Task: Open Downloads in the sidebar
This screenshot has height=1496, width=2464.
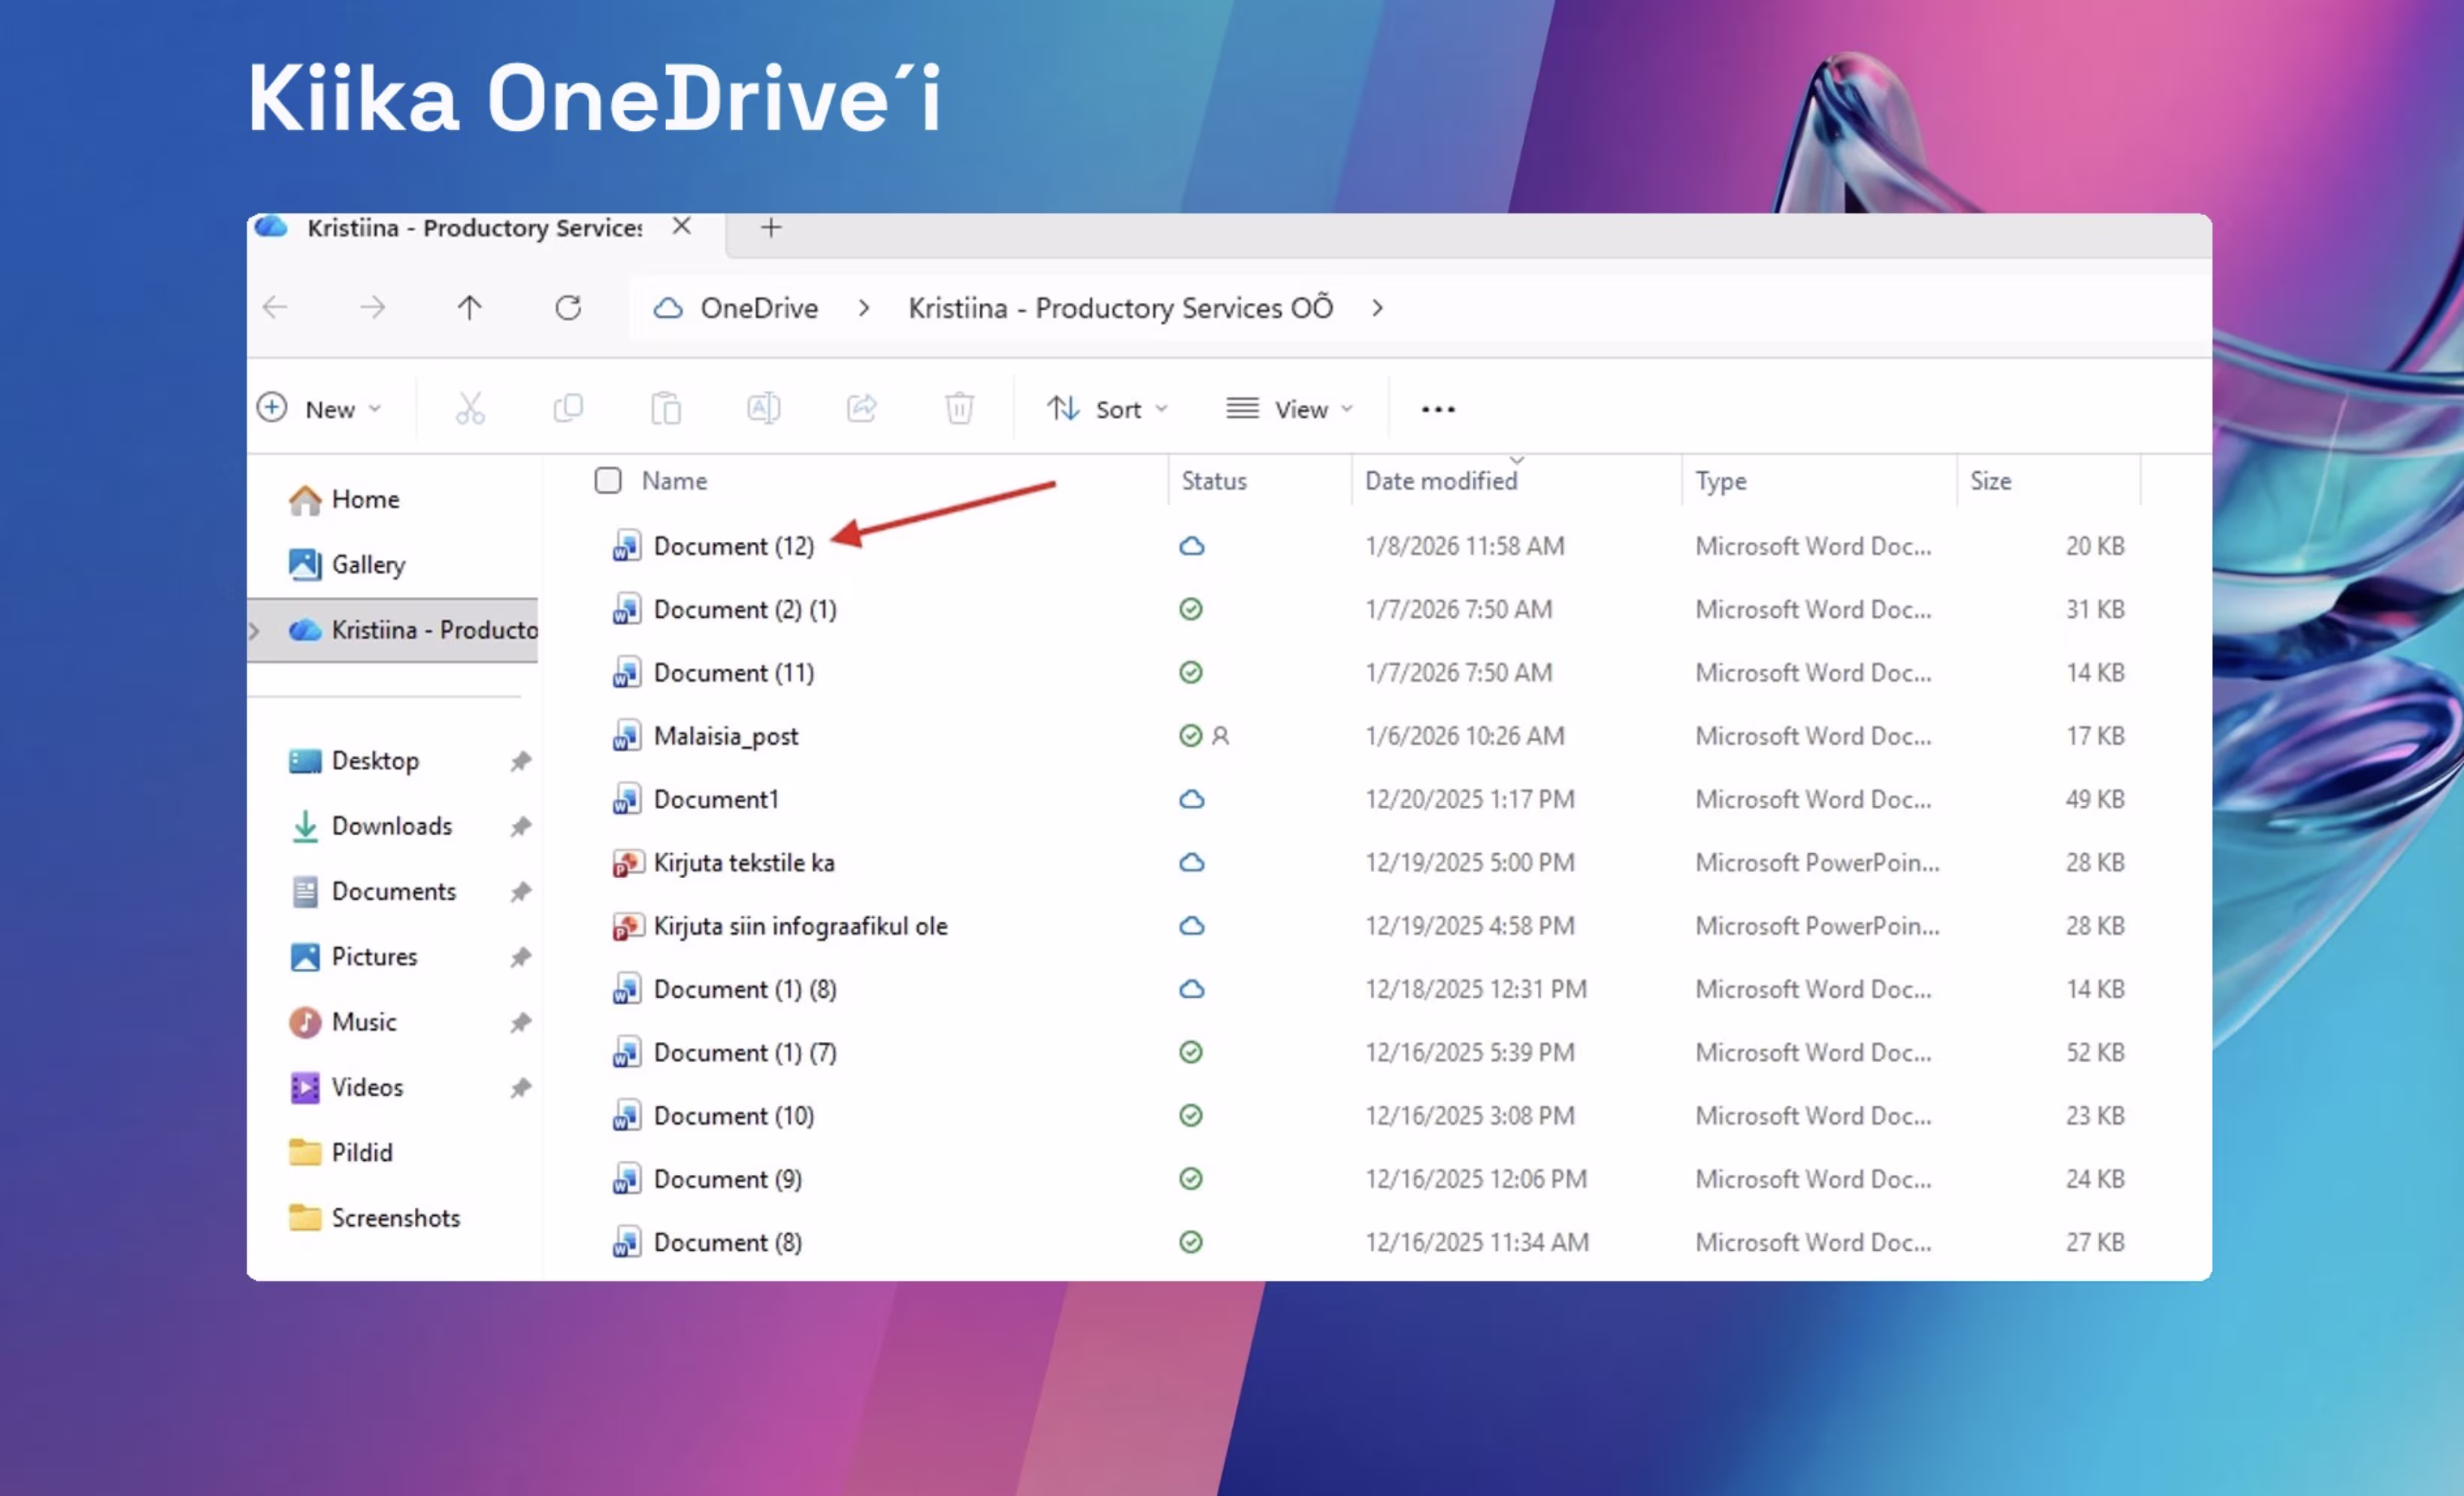Action: pos(391,826)
